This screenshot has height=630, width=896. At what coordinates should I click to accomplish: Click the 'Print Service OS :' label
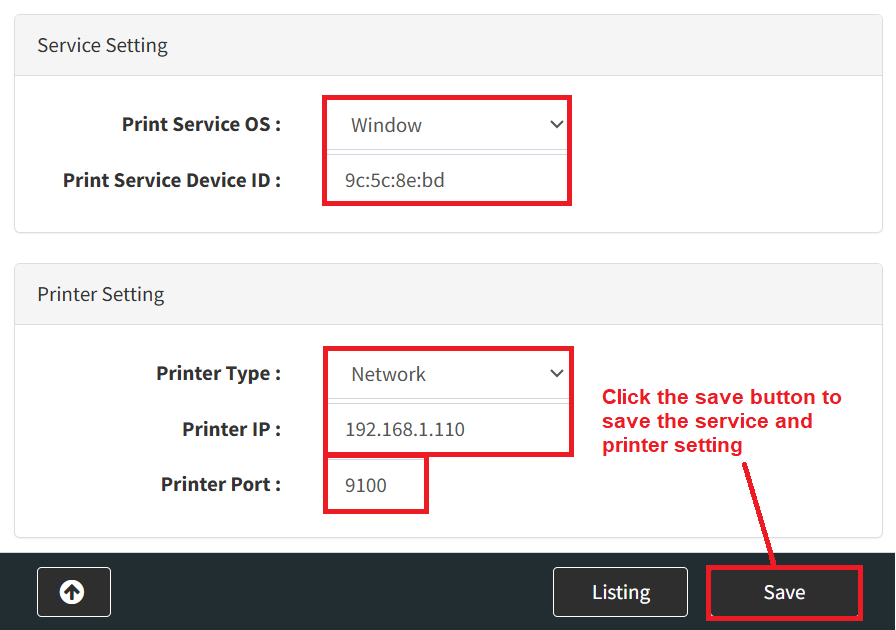[201, 125]
